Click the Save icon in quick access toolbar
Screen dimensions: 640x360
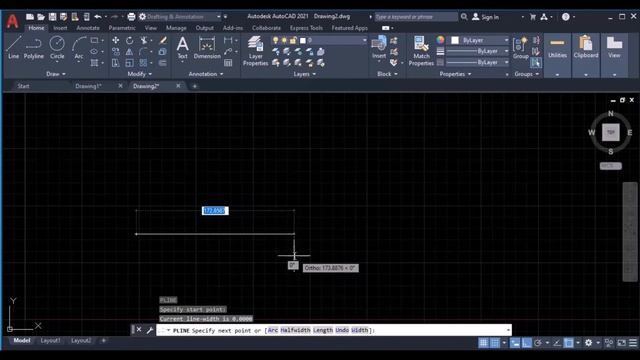point(52,17)
